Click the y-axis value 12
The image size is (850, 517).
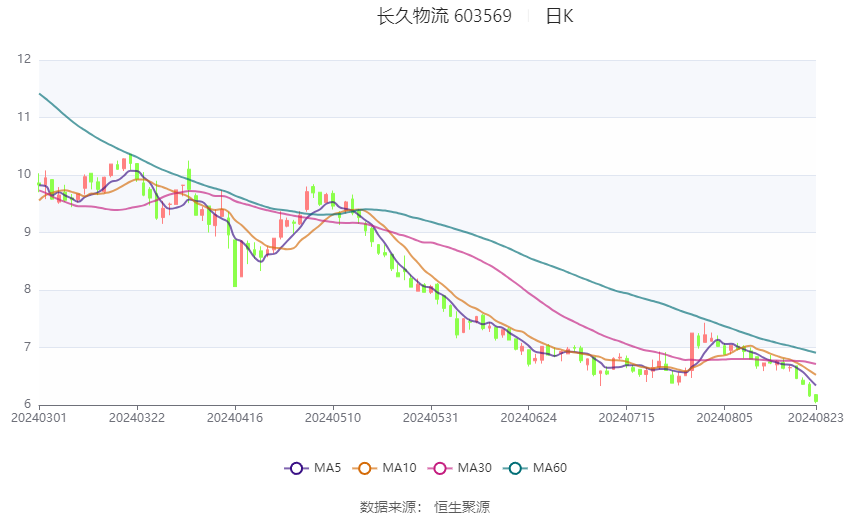click(x=24, y=59)
